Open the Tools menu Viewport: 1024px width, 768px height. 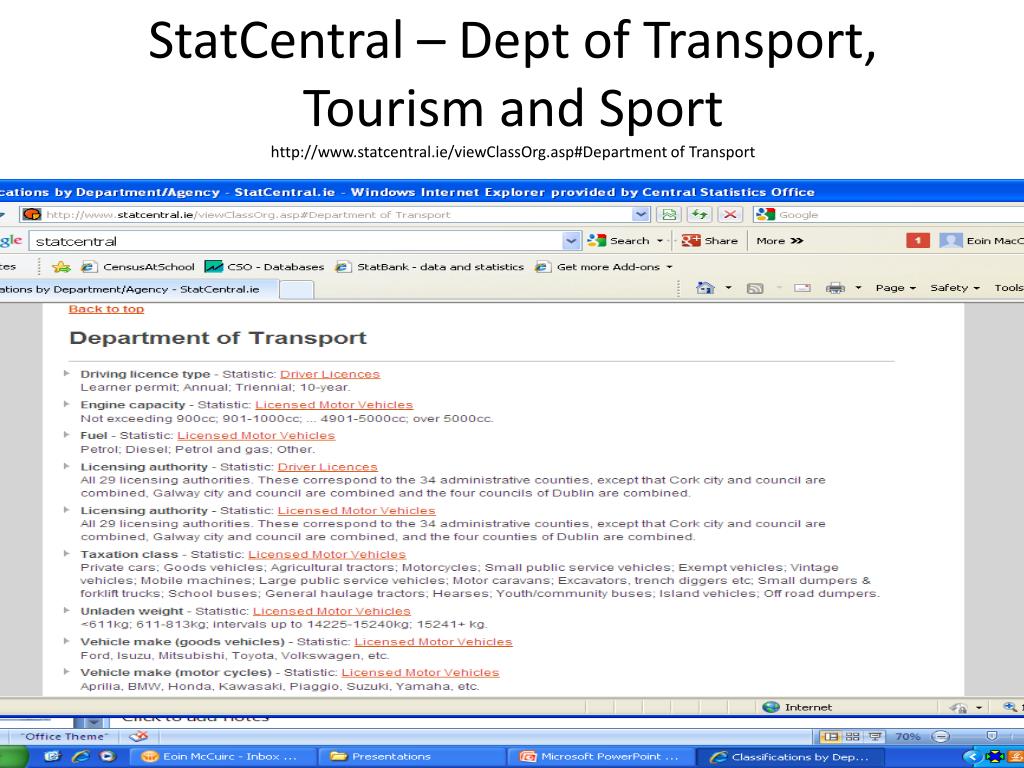click(1008, 288)
